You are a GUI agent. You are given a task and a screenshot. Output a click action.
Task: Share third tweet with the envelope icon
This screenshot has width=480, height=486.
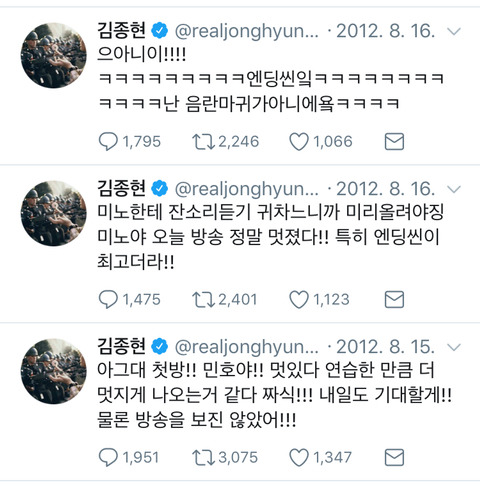pyautogui.click(x=394, y=457)
